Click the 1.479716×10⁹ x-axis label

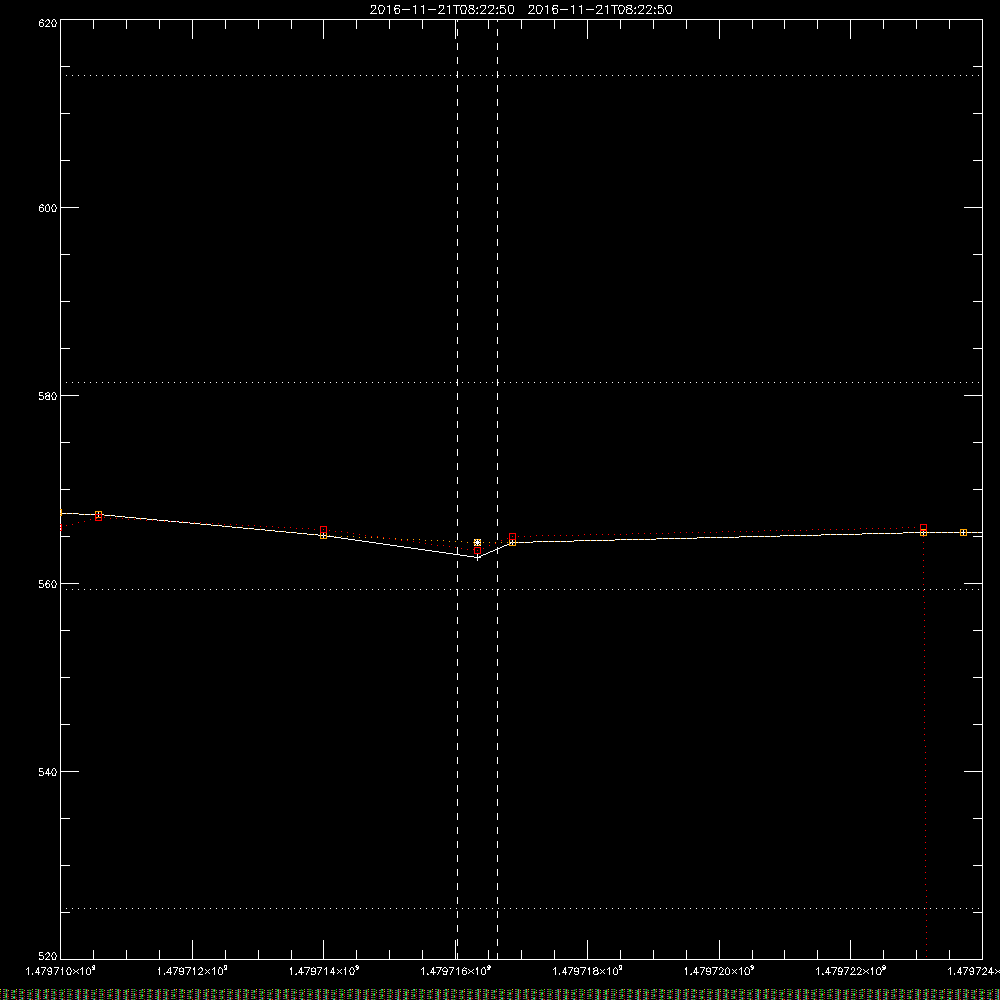(456, 971)
